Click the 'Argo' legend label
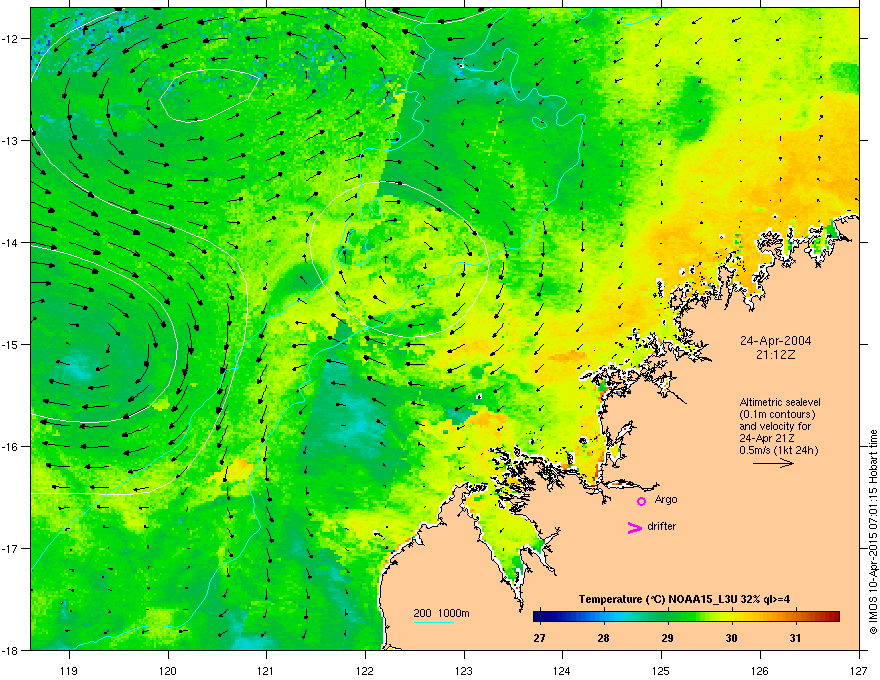This screenshot has width=880, height=680. pyautogui.click(x=666, y=499)
